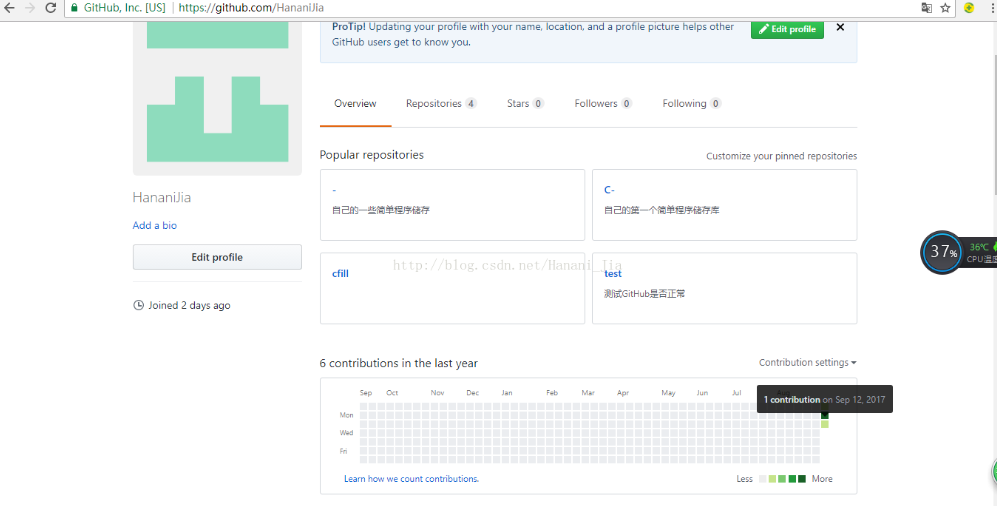The height and width of the screenshot is (506, 997).
Task: Click the "6 contributions in the last year" heading
Action: [x=399, y=363]
